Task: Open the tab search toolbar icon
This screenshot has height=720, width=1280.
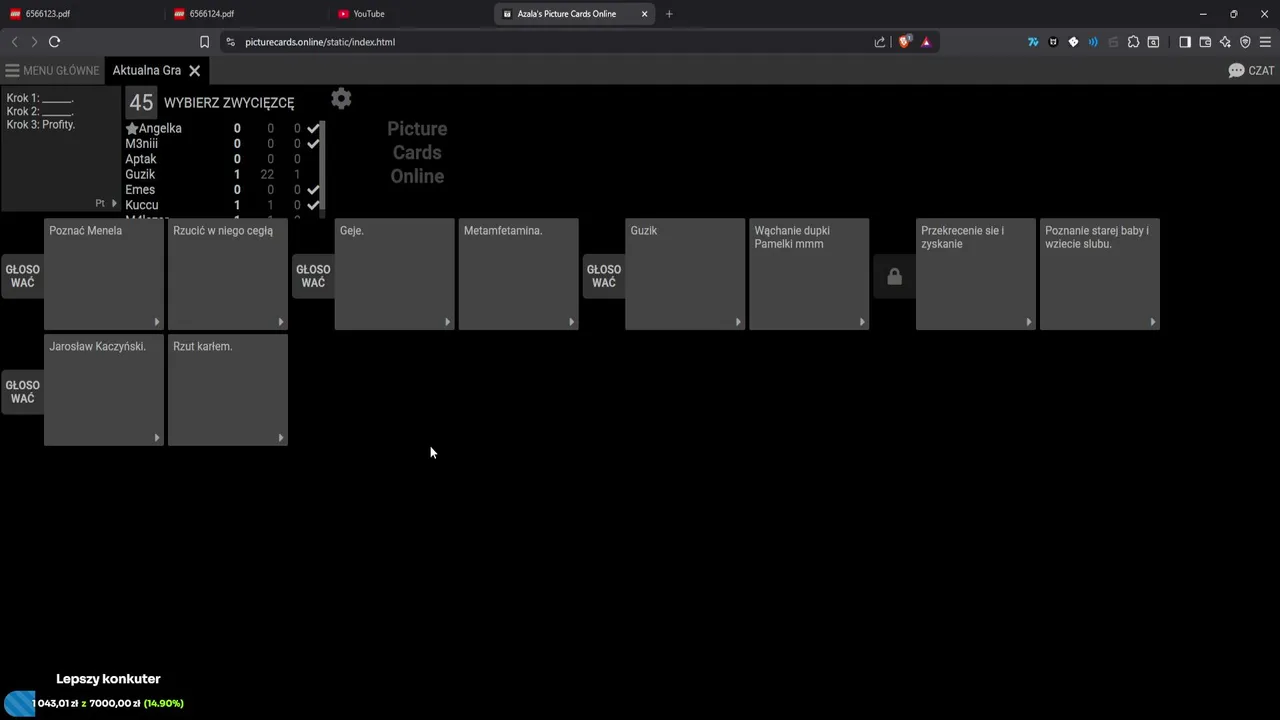Action: click(1153, 42)
